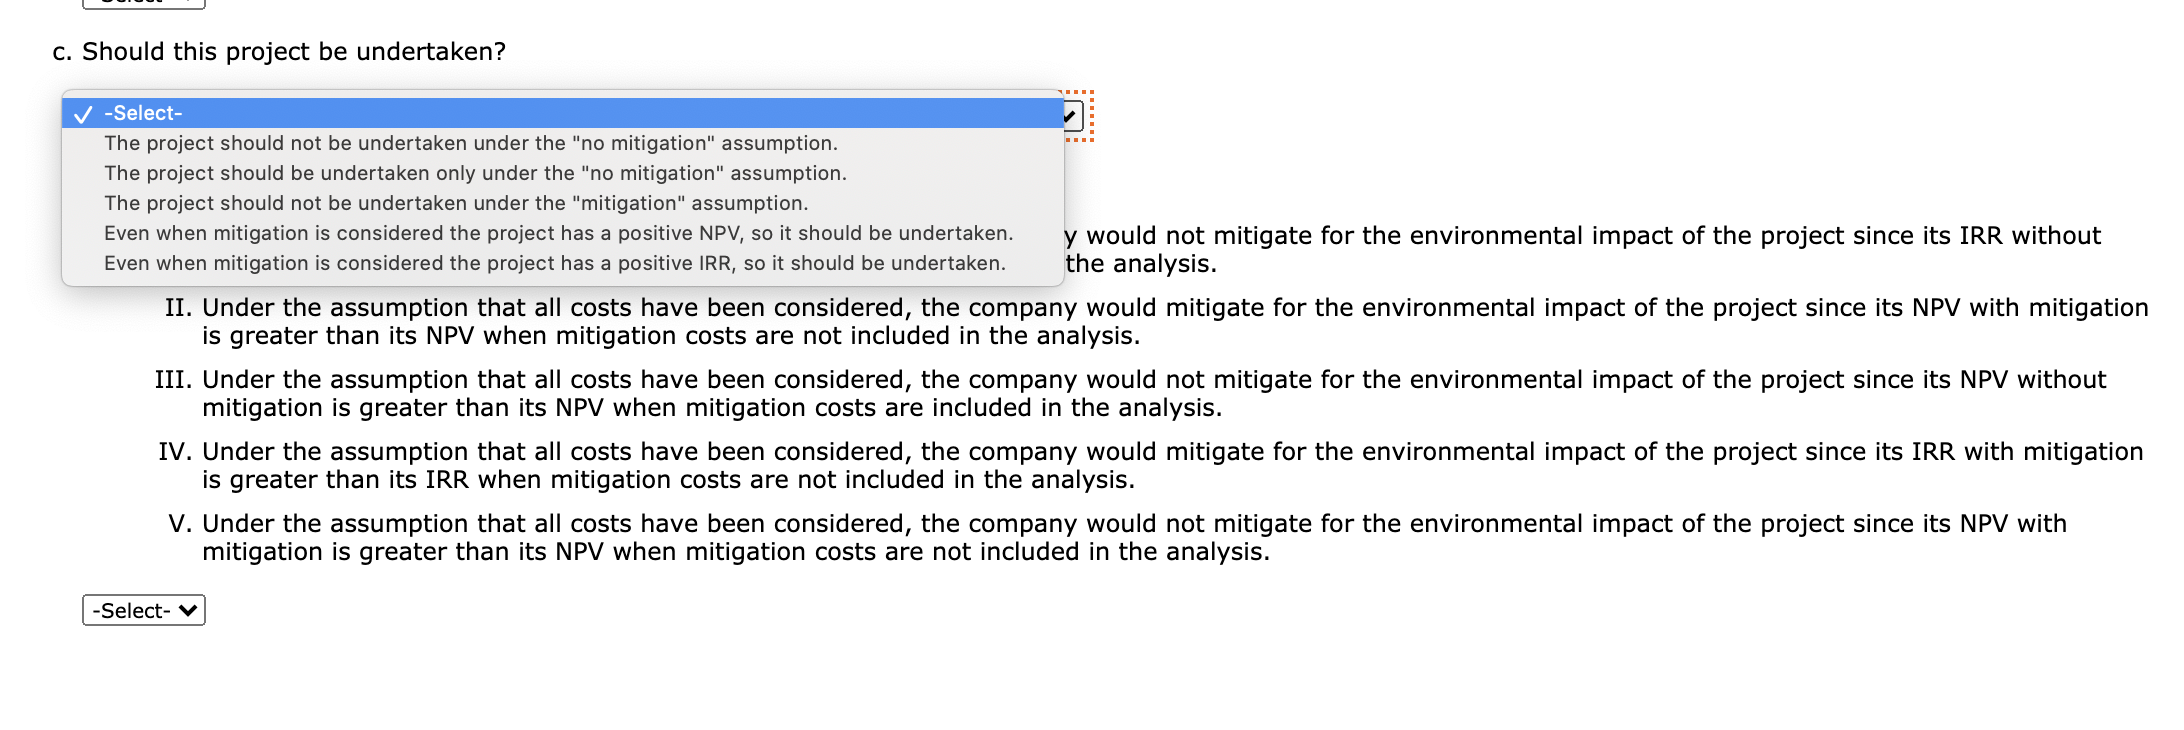The width and height of the screenshot is (2184, 730).
Task: Choose 'The project should be undertaken only under the no mitigation assumption'
Action: click(x=475, y=173)
